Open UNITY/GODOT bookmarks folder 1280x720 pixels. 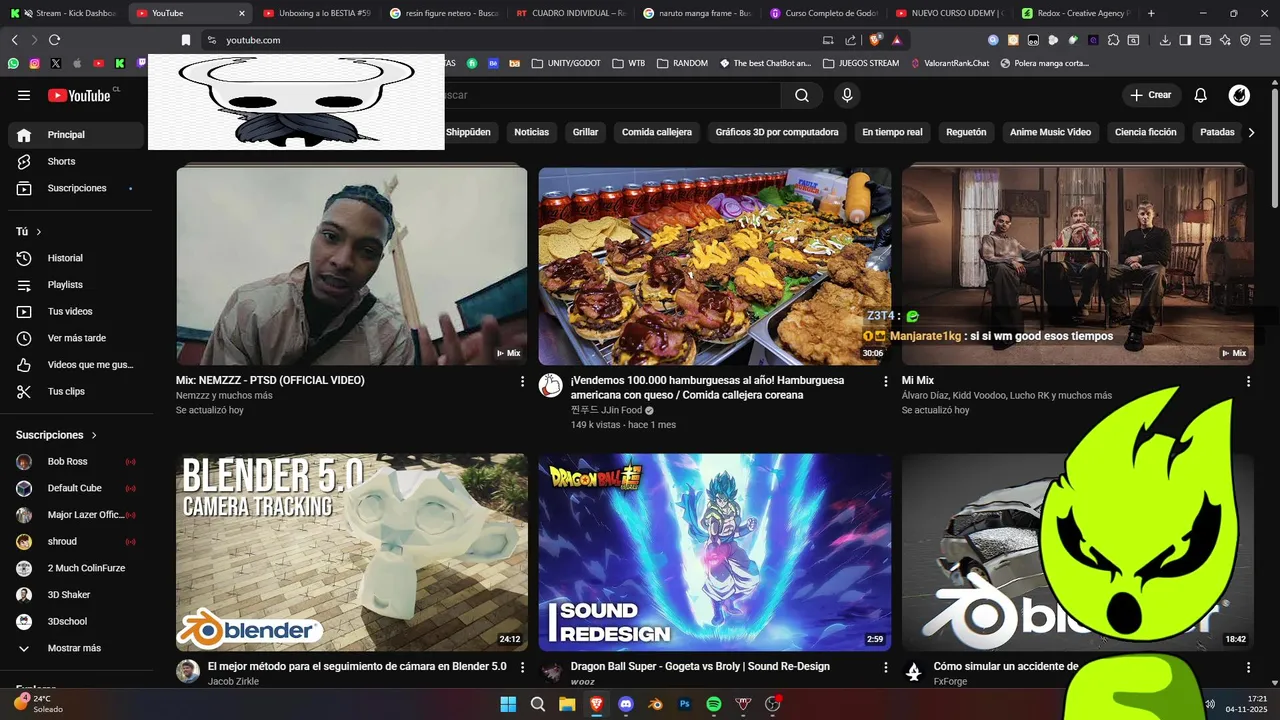pos(566,63)
